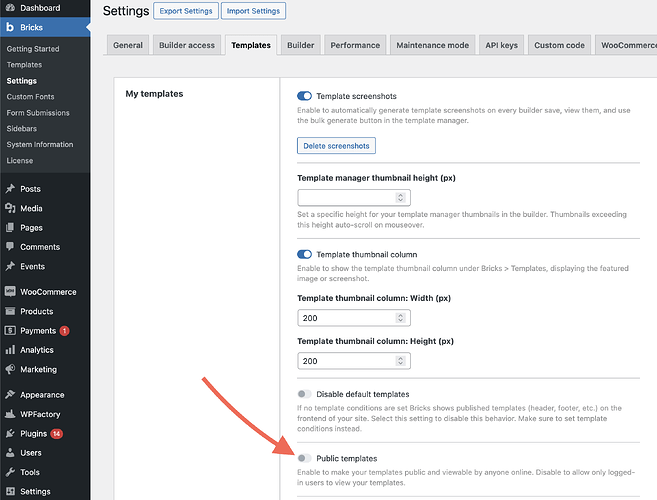The height and width of the screenshot is (500, 657).
Task: Click the WordPress Settings sliders icon
Action: 10,491
